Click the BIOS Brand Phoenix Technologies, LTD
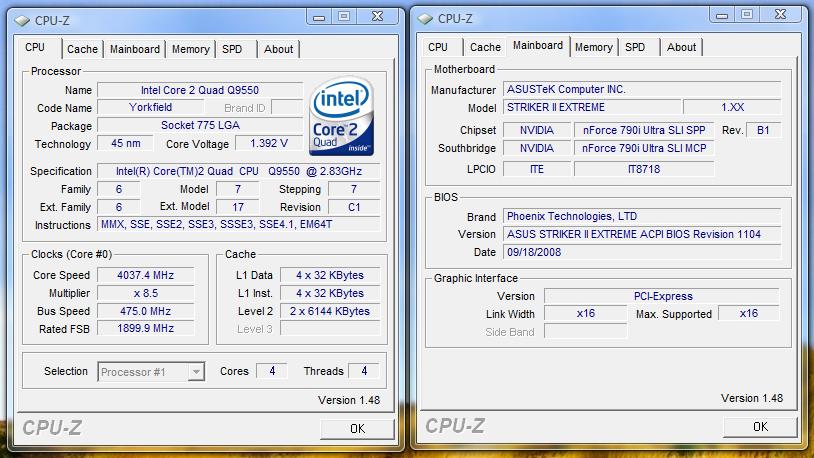 [642, 216]
